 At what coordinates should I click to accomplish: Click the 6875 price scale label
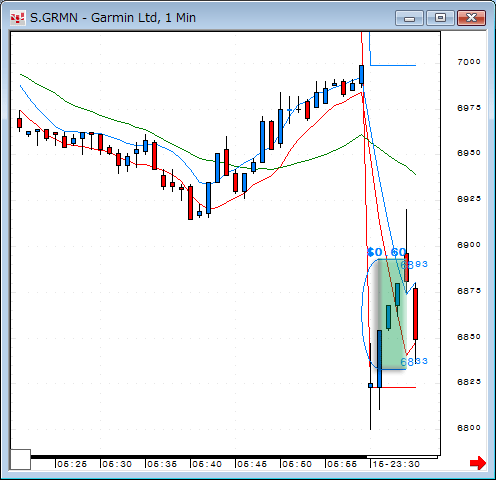[x=469, y=291]
